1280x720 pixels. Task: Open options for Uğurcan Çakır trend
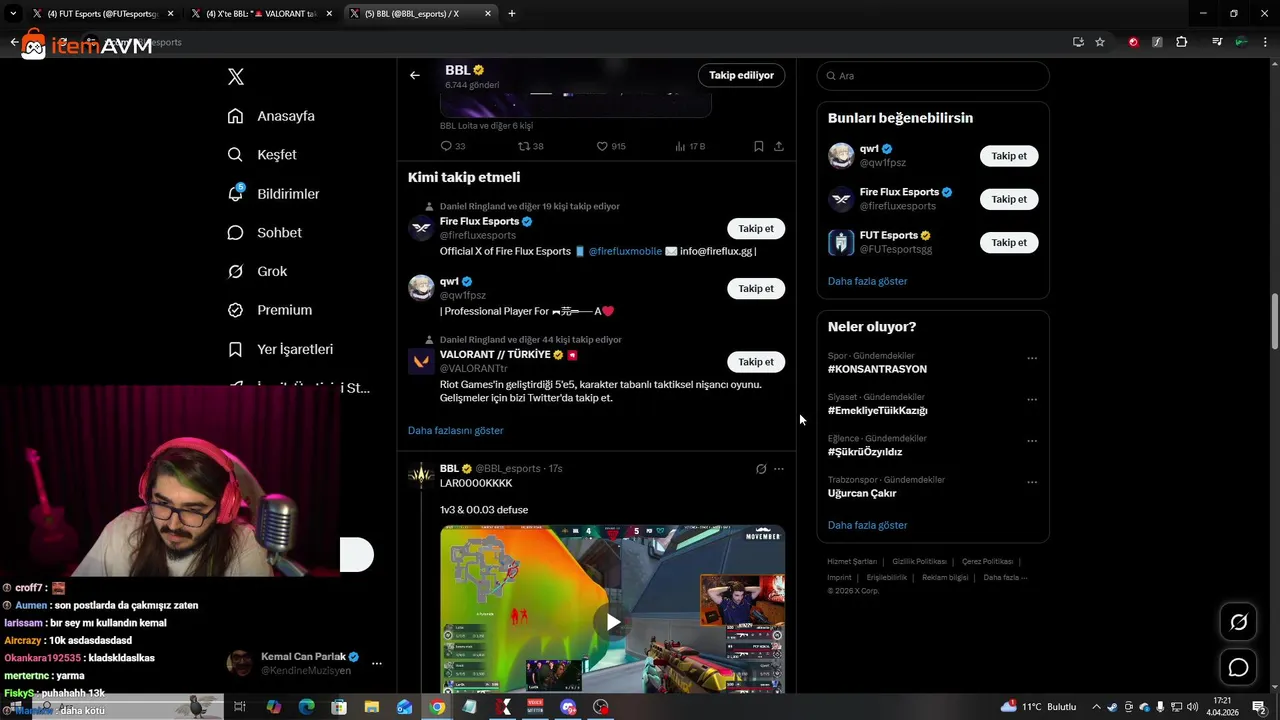(1032, 482)
